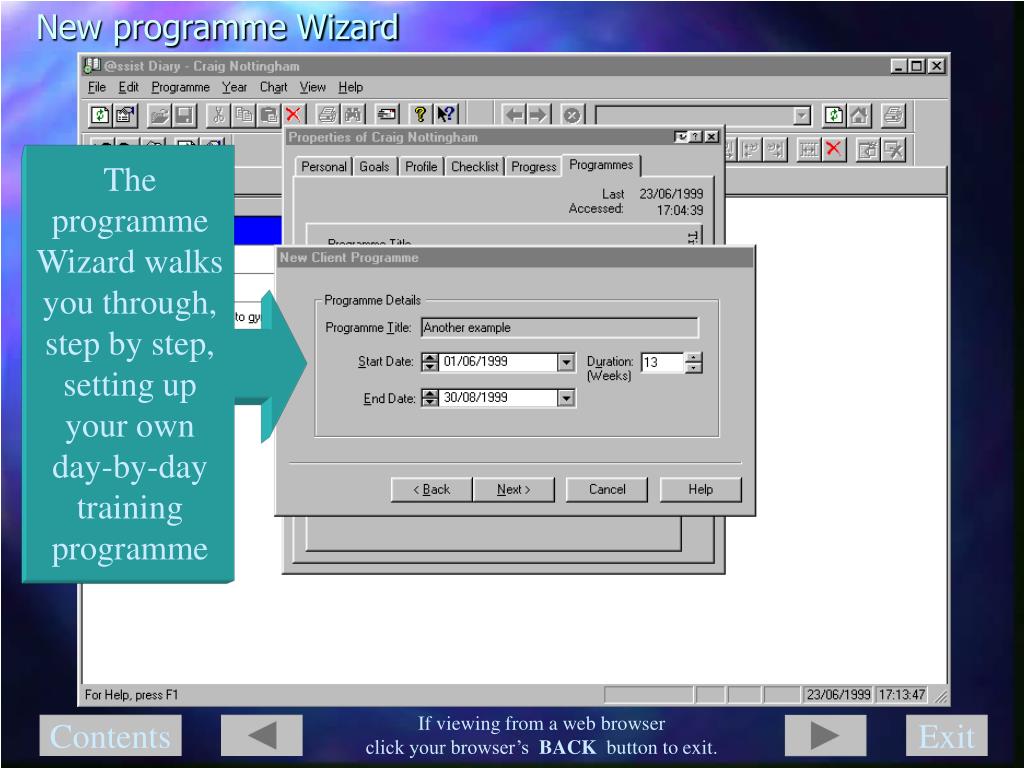Screen dimensions: 1024x768
Task: Click the Last Accessed time 17:04:39
Action: coord(680,210)
